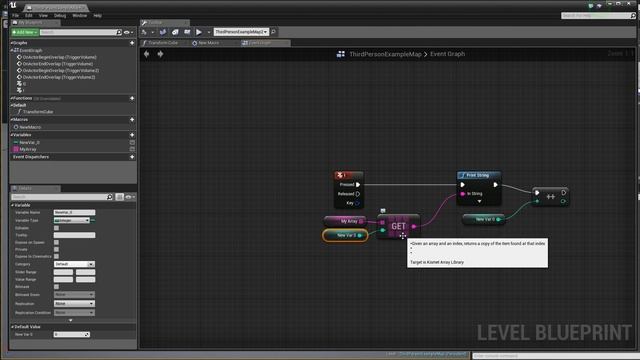
Task: Collapse the Variables section
Action: coord(12,135)
